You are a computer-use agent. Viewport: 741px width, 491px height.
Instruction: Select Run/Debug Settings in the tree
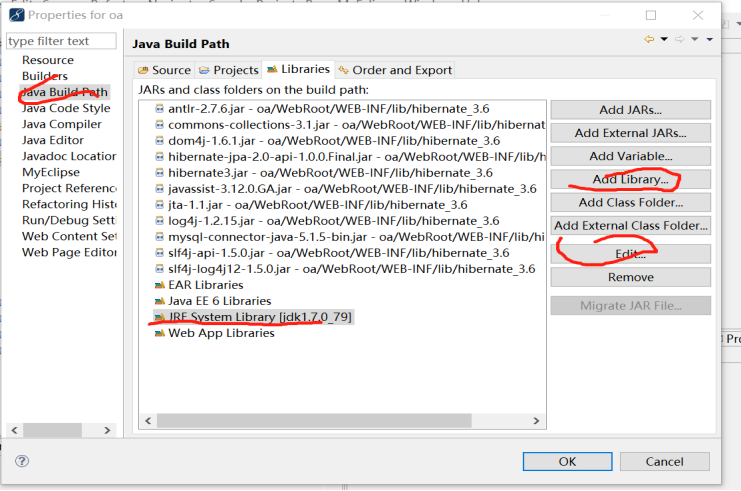(69, 221)
